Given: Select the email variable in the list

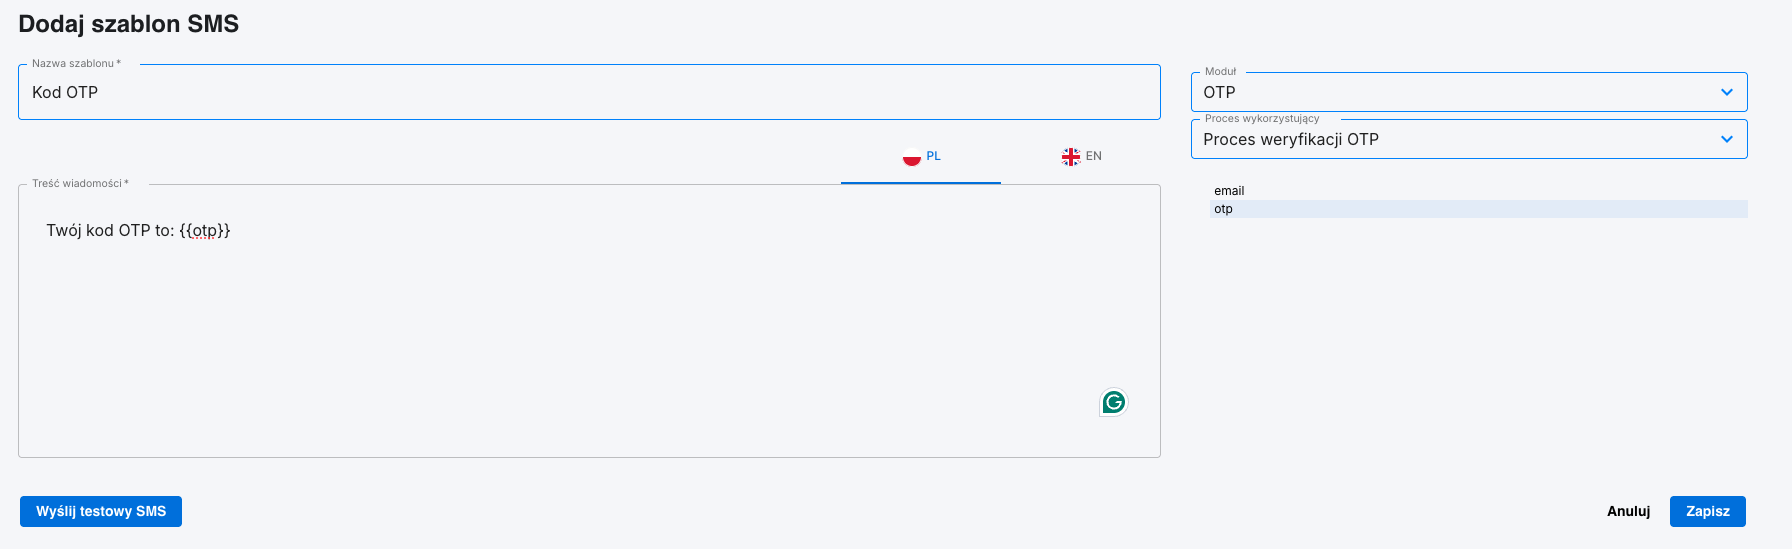Looking at the screenshot, I should click(1229, 191).
